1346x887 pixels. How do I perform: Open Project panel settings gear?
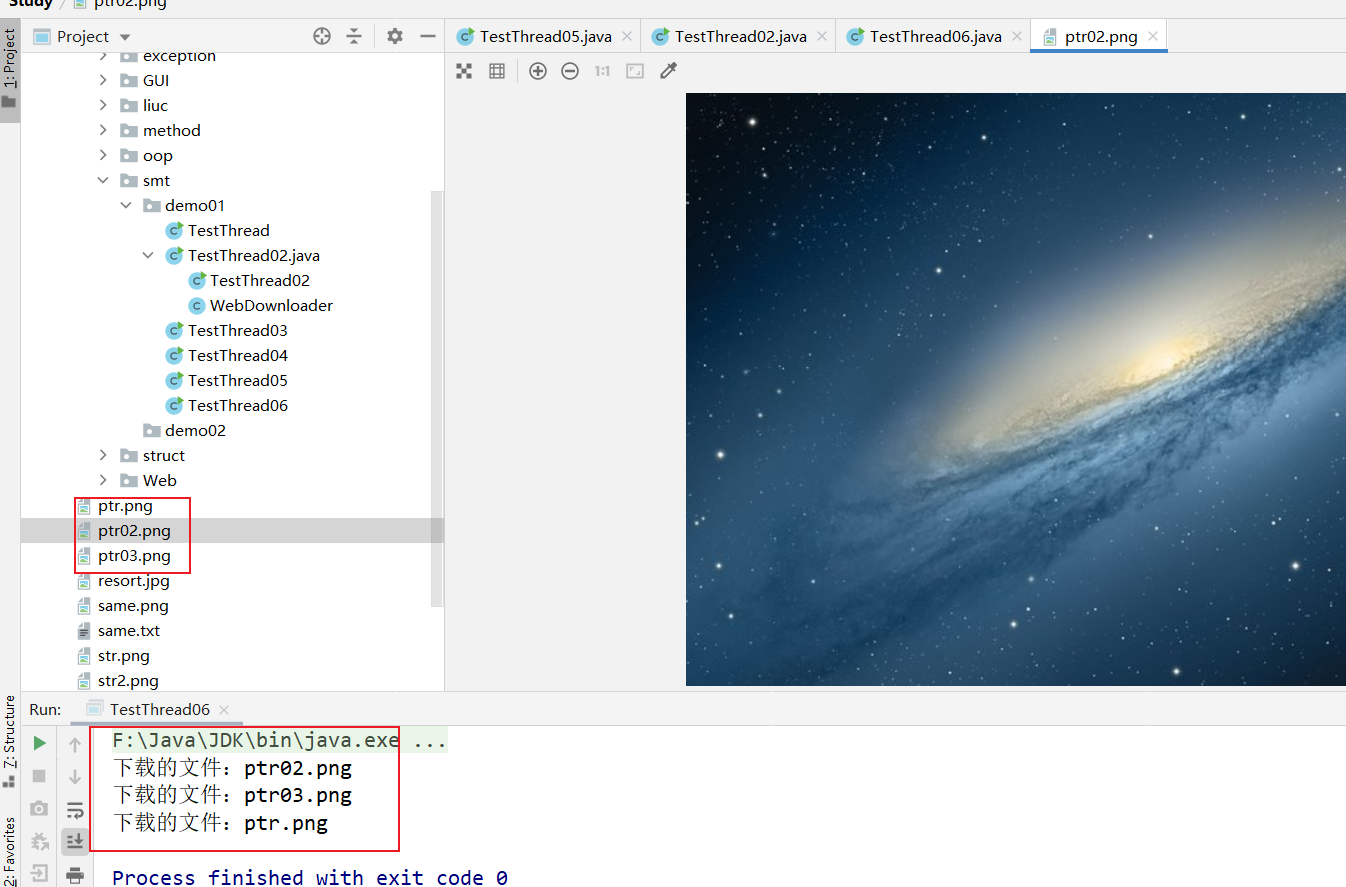coord(395,36)
